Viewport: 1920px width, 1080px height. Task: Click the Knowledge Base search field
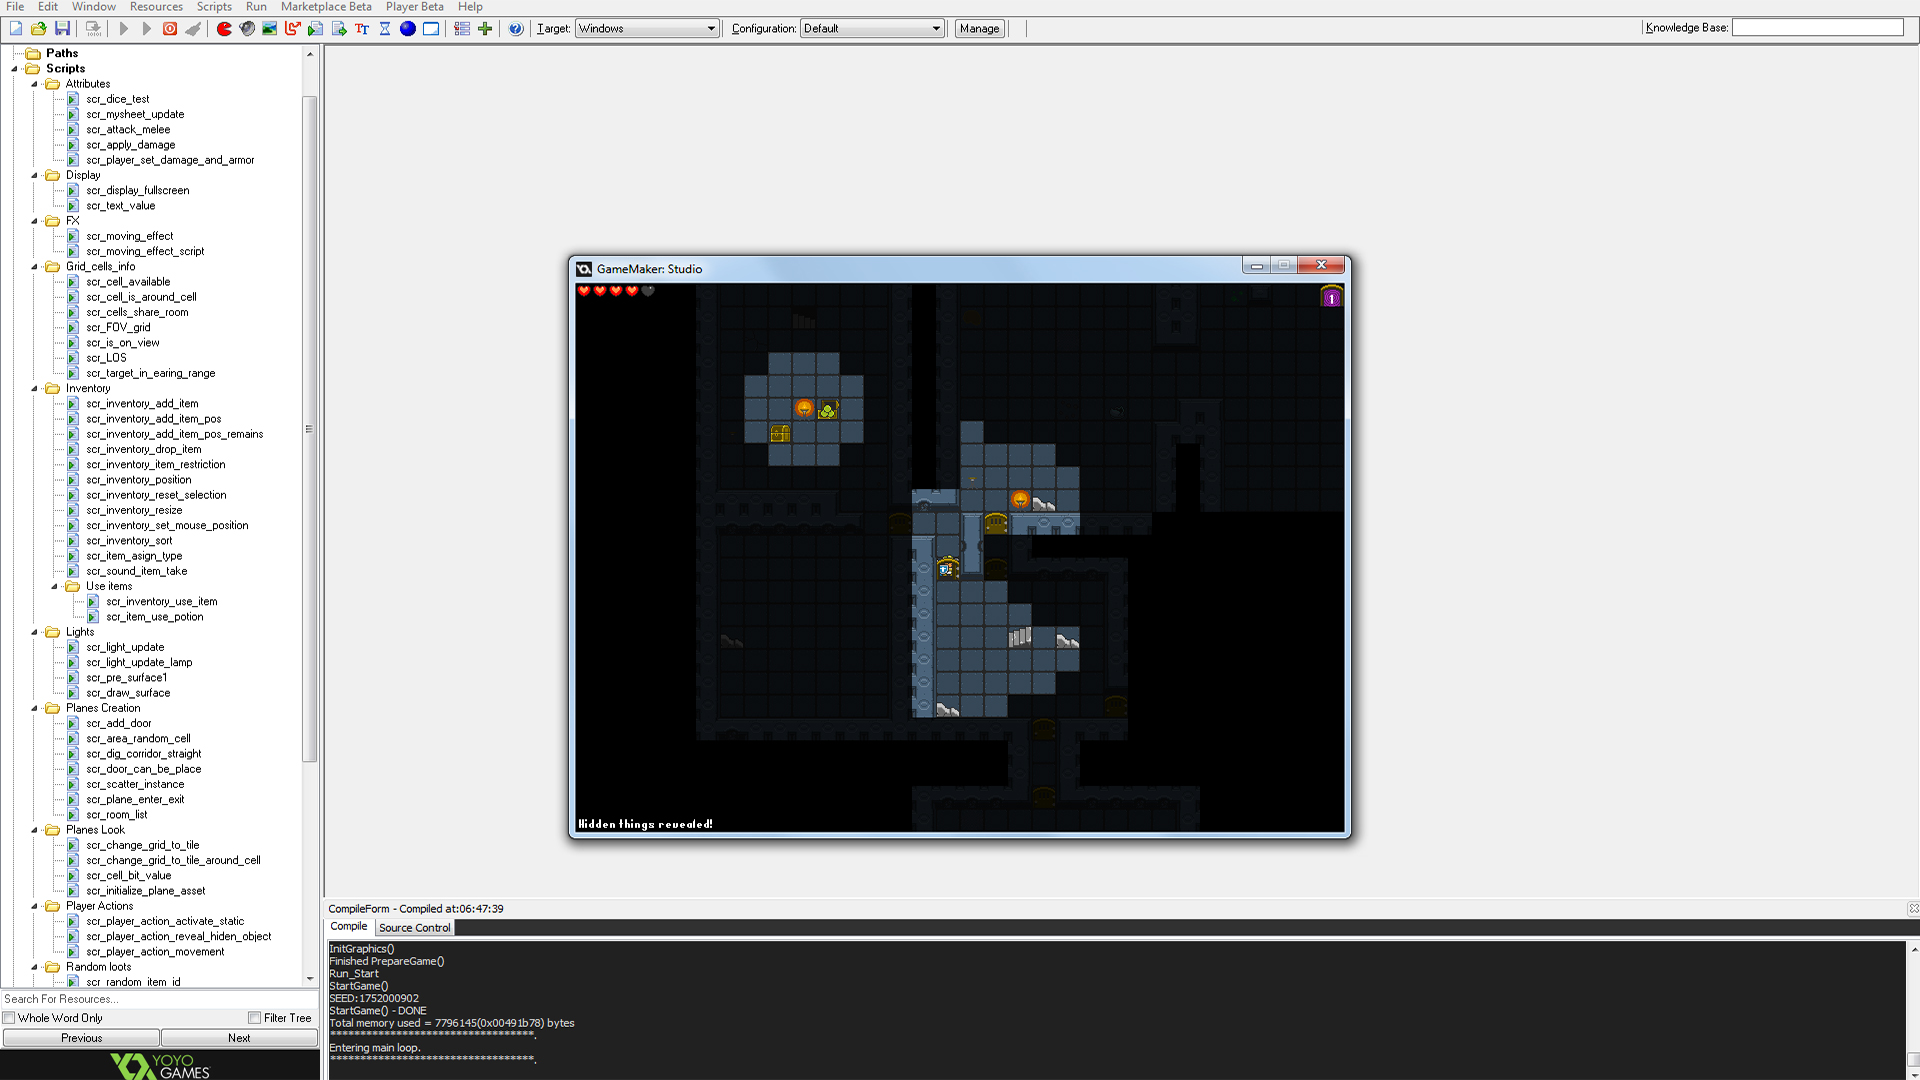click(x=1817, y=28)
